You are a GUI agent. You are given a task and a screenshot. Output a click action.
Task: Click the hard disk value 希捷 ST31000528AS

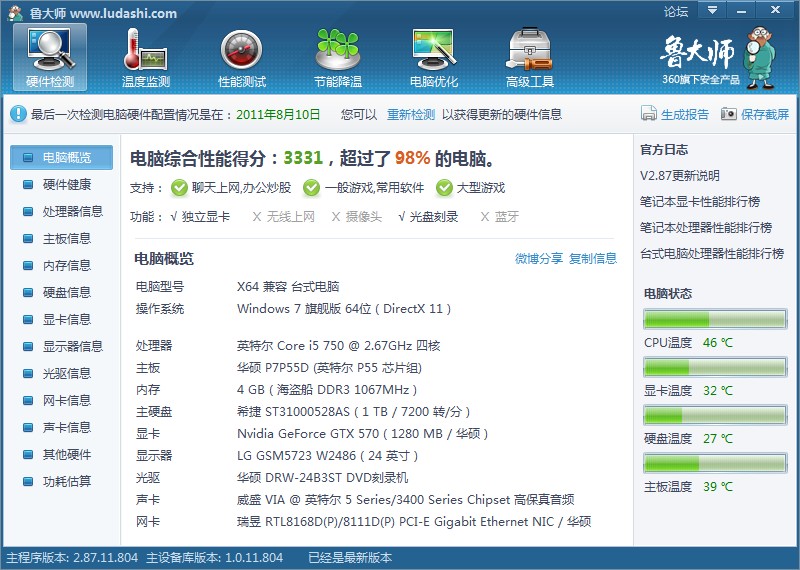pos(353,412)
